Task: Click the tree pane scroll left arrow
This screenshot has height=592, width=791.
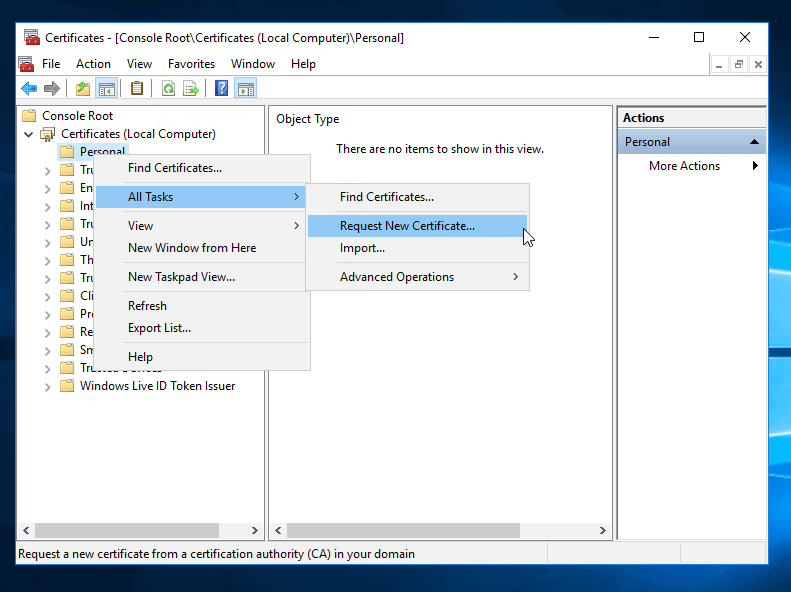Action: coord(26,530)
